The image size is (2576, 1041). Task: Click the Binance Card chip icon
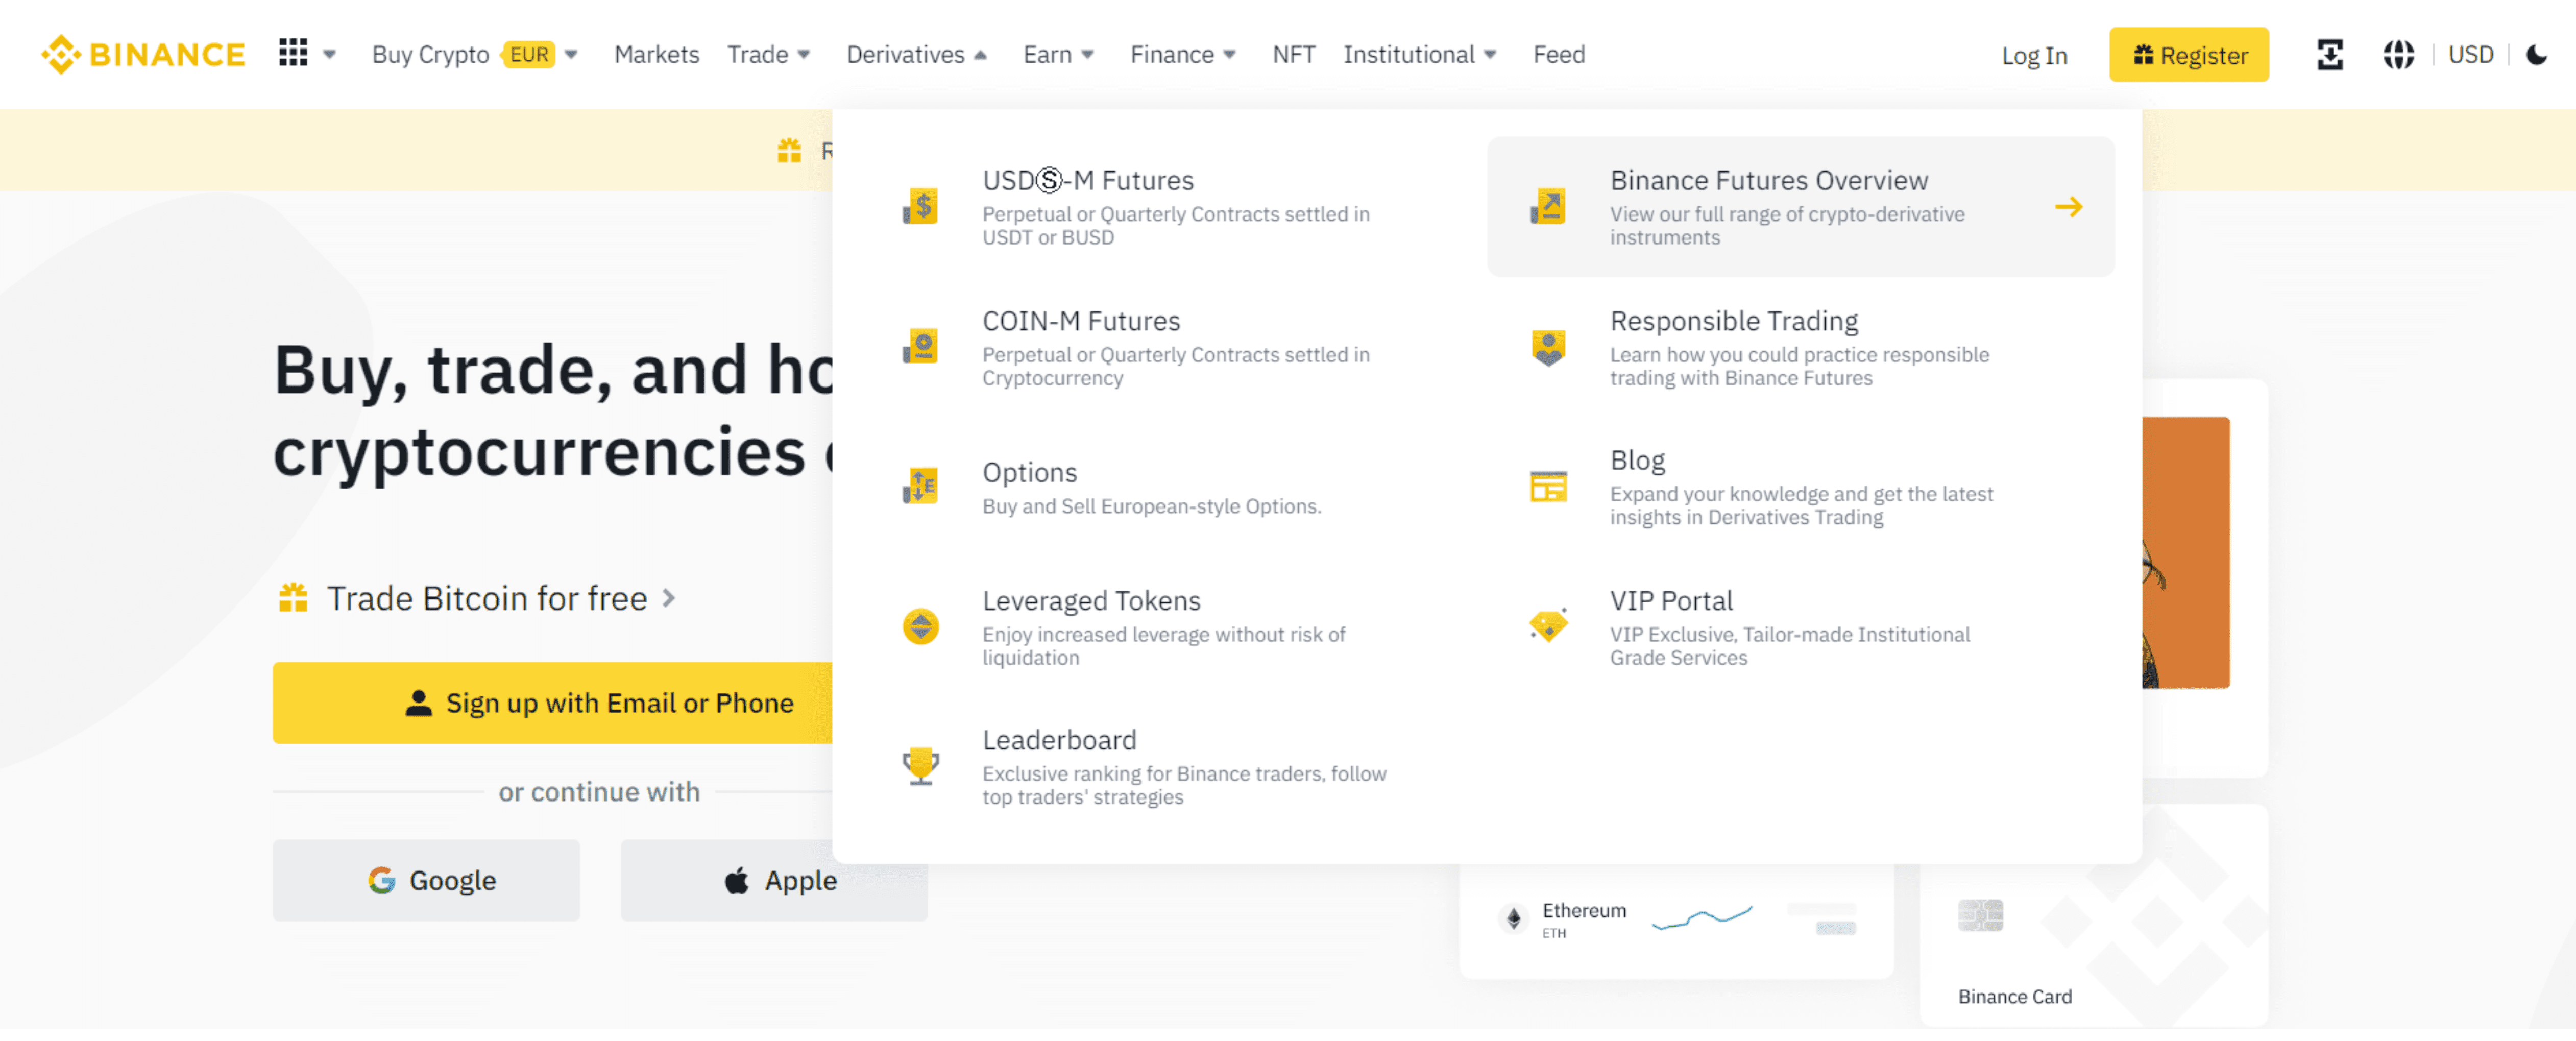(1979, 915)
